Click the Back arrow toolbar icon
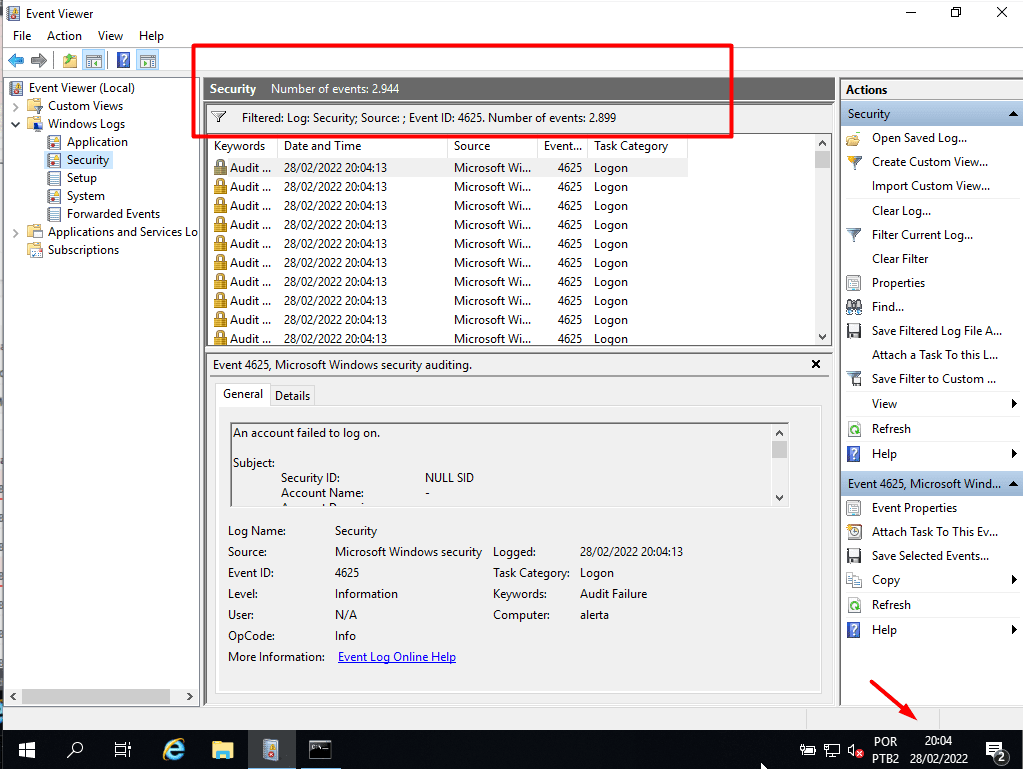1023x769 pixels. coord(16,61)
